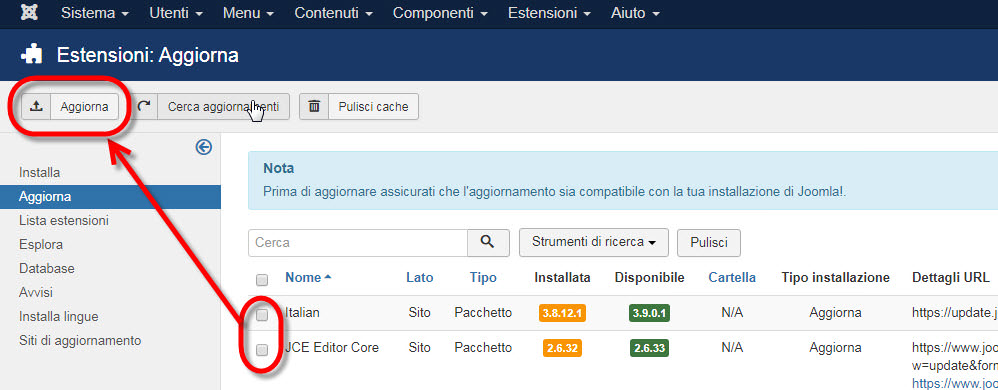Click the refresh icon on Cerca aggiornamenti

coord(144,107)
